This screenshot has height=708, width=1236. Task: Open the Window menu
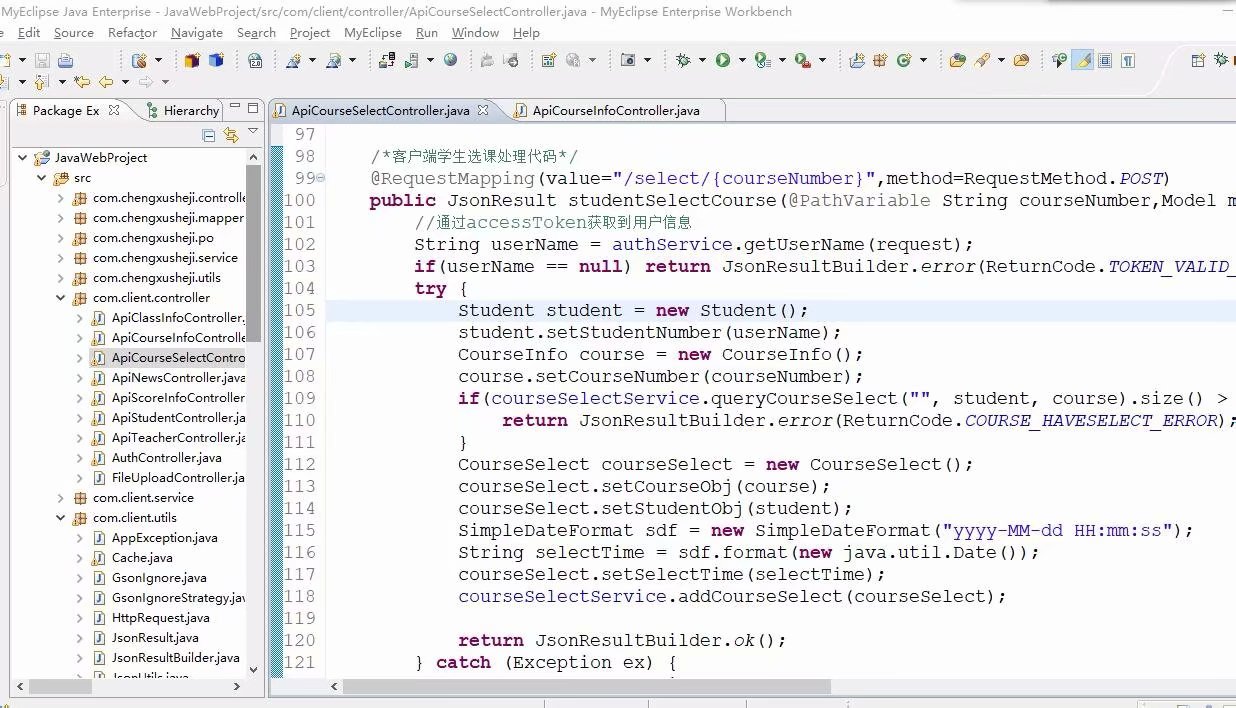point(475,32)
